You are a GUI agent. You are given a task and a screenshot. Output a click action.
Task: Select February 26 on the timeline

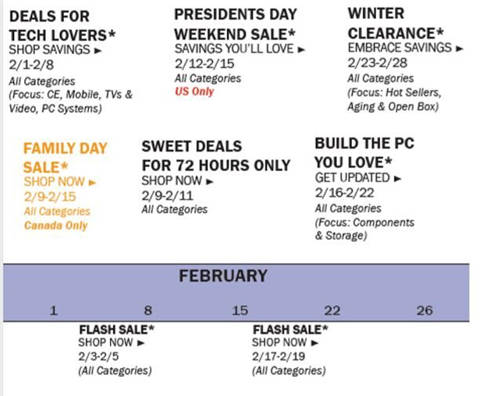point(425,311)
